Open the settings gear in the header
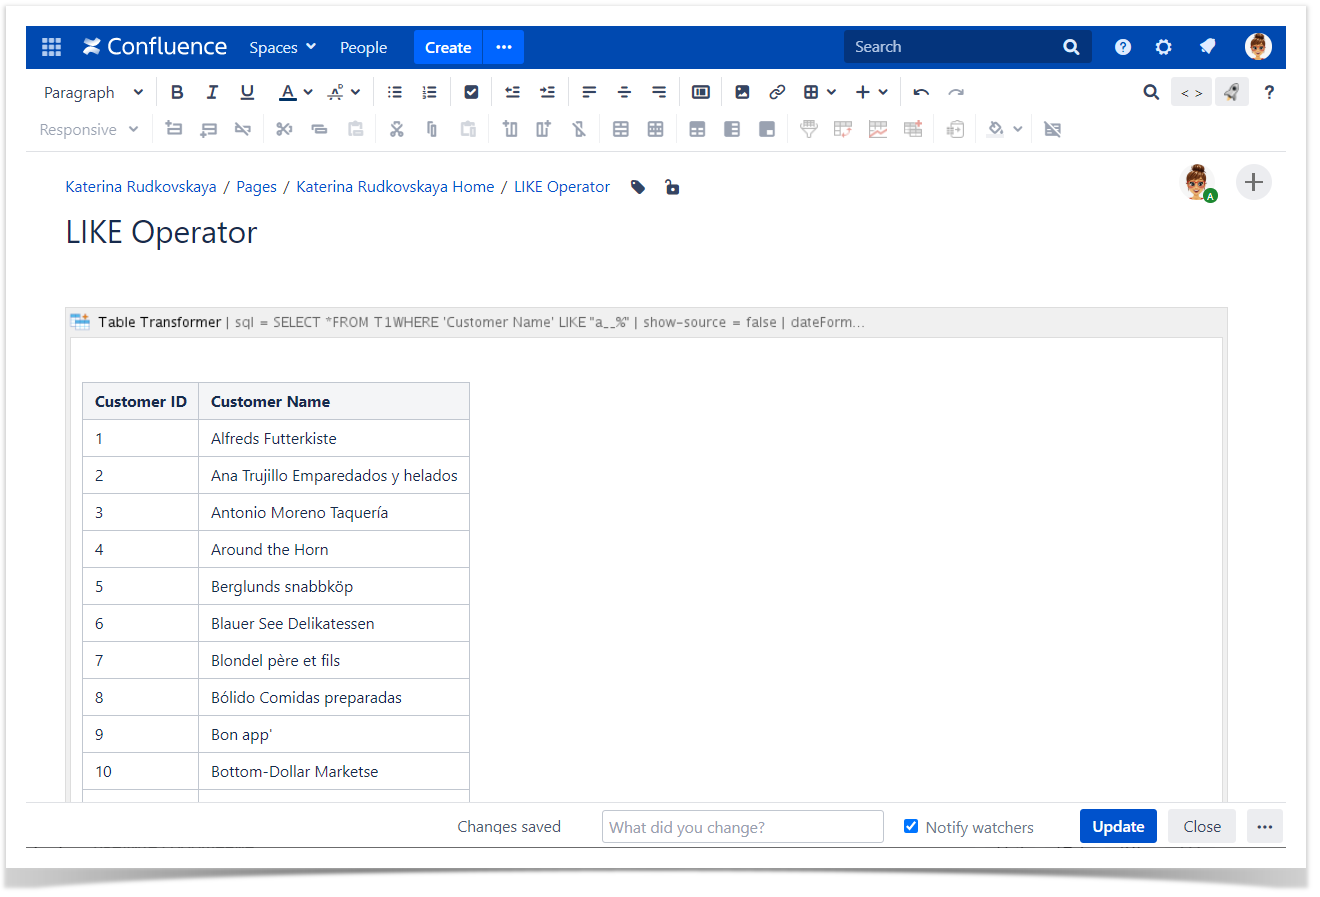Screen dimensions: 1320x897 pyautogui.click(x=1163, y=47)
